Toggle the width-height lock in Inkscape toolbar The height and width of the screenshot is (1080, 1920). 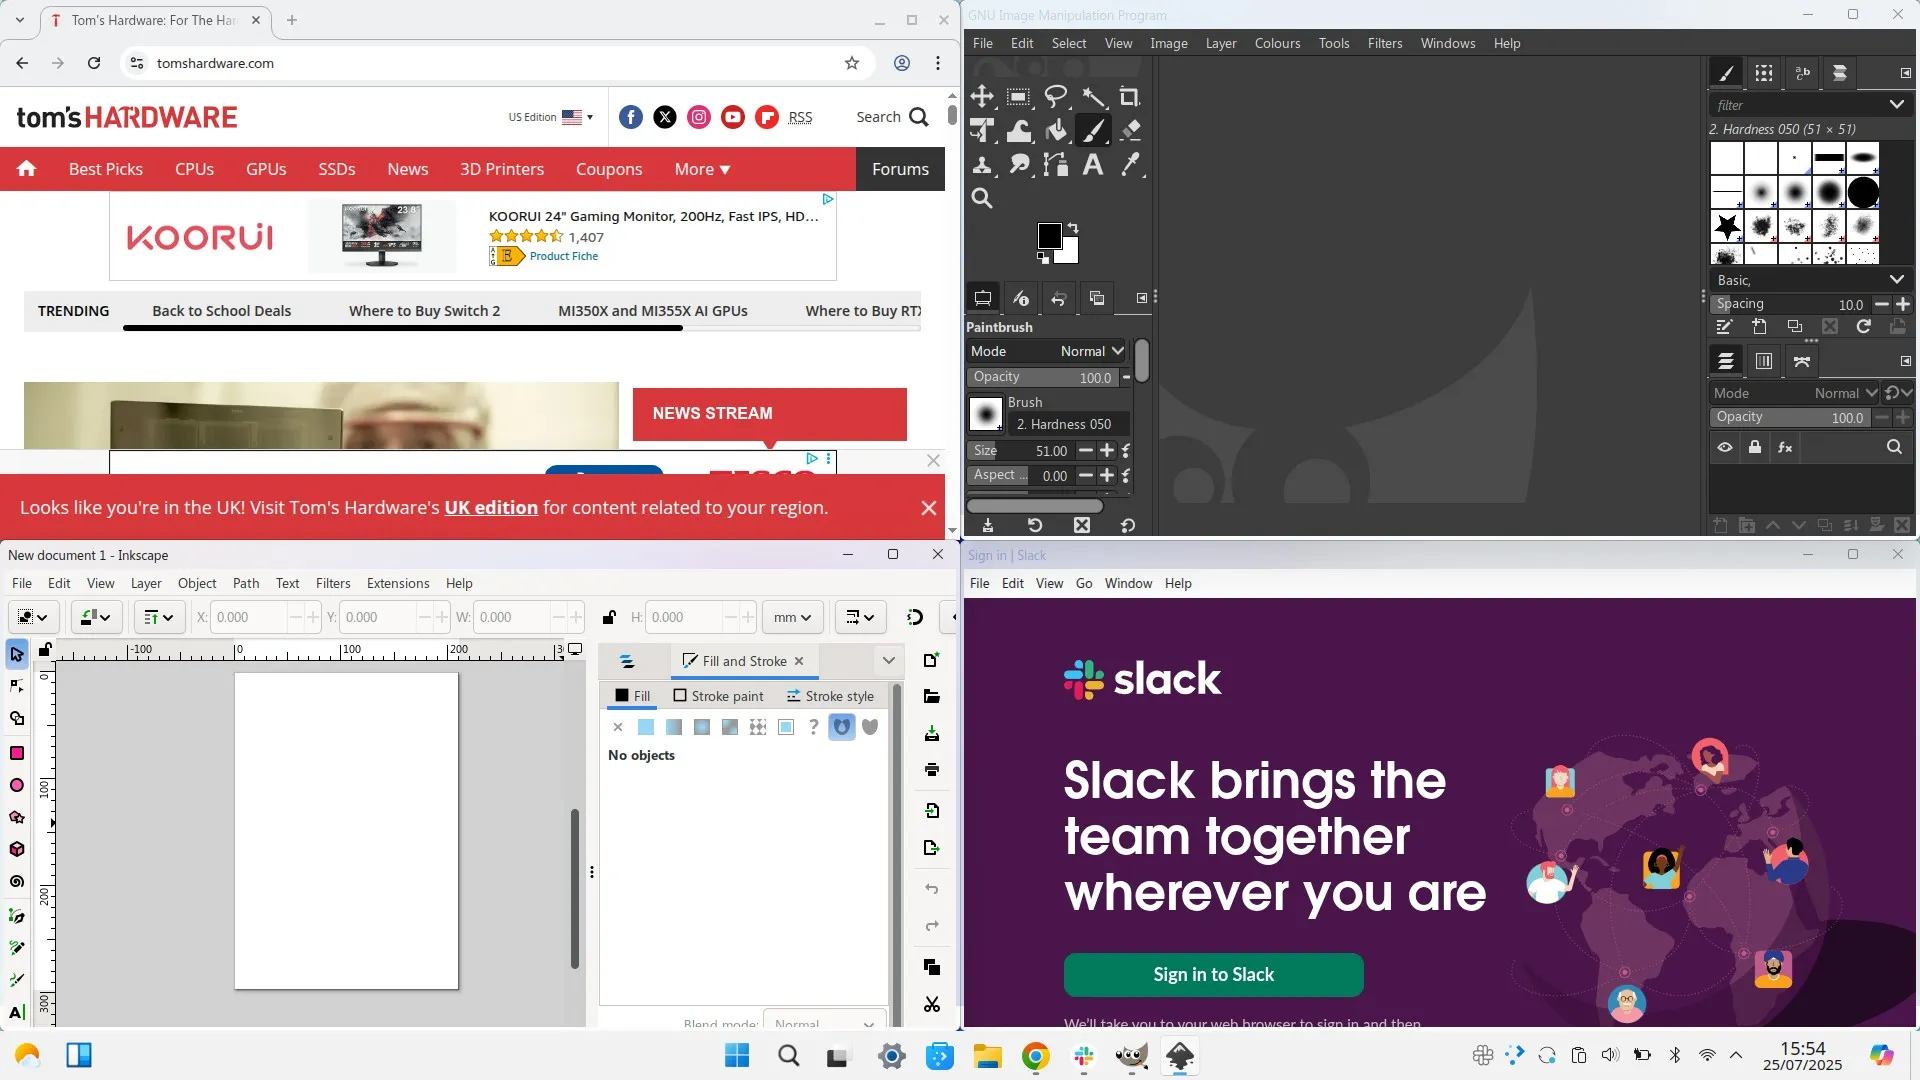coord(609,617)
